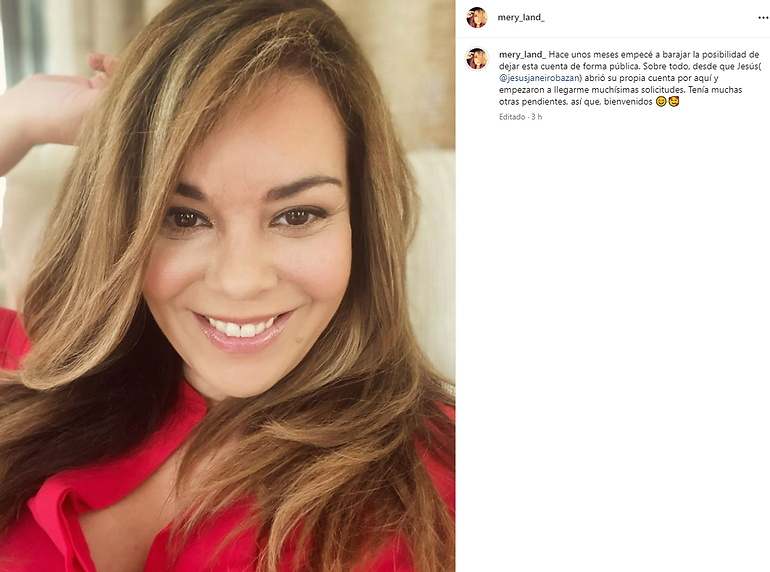The image size is (770, 572).
Task: Click the profile avatar in post header
Action: click(476, 18)
